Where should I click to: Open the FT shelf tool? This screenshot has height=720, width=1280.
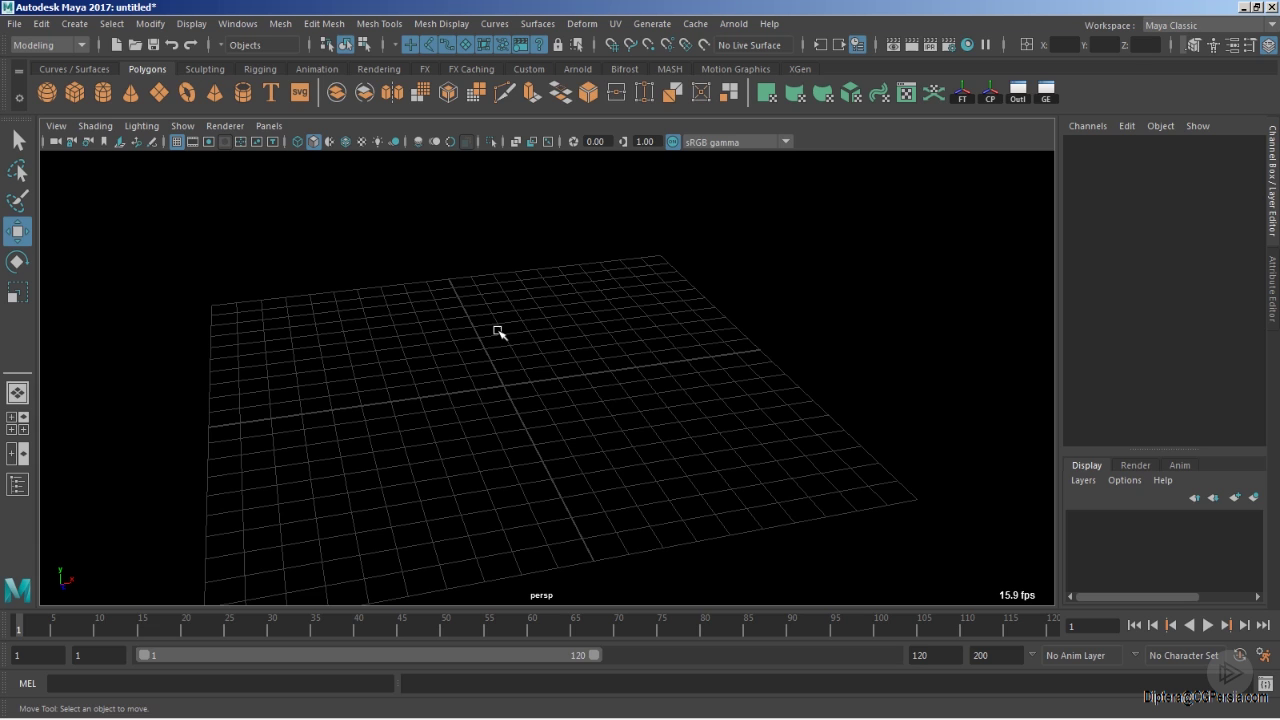[962, 93]
